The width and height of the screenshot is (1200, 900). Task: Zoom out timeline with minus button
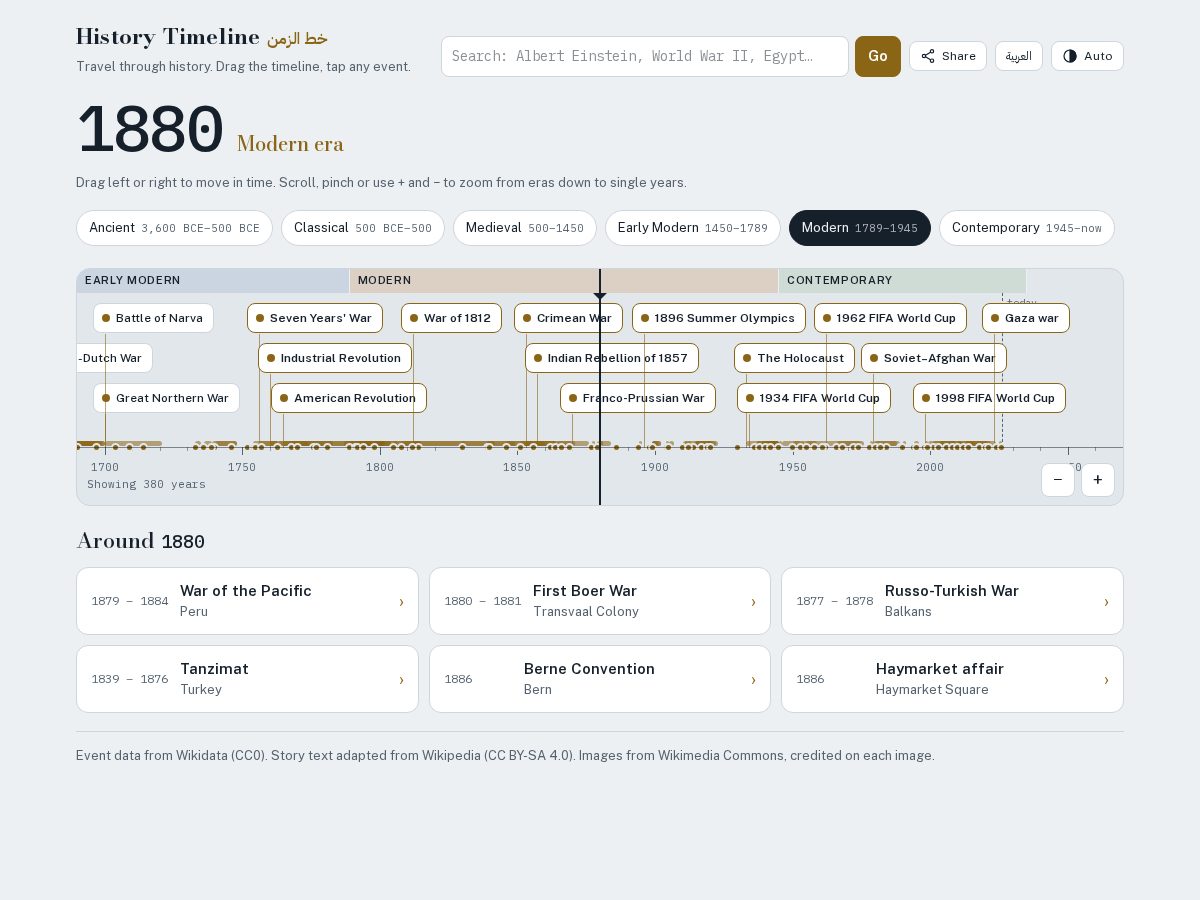pyautogui.click(x=1058, y=480)
